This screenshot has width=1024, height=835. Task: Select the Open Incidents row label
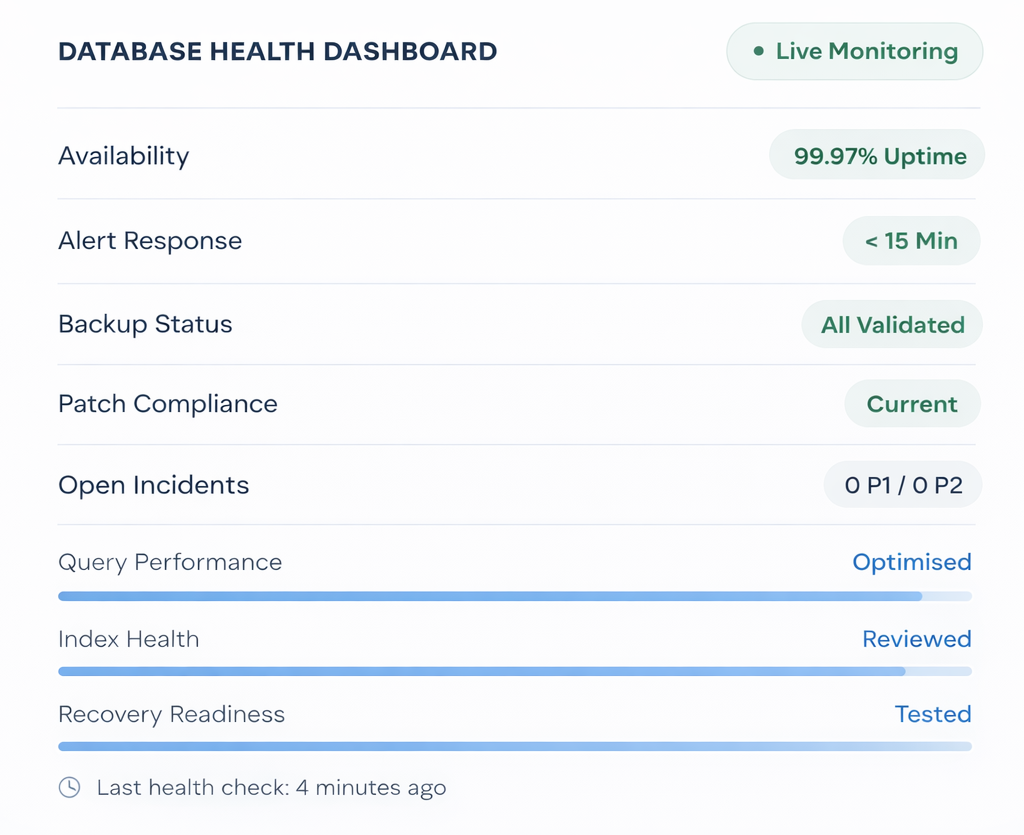pyautogui.click(x=153, y=485)
